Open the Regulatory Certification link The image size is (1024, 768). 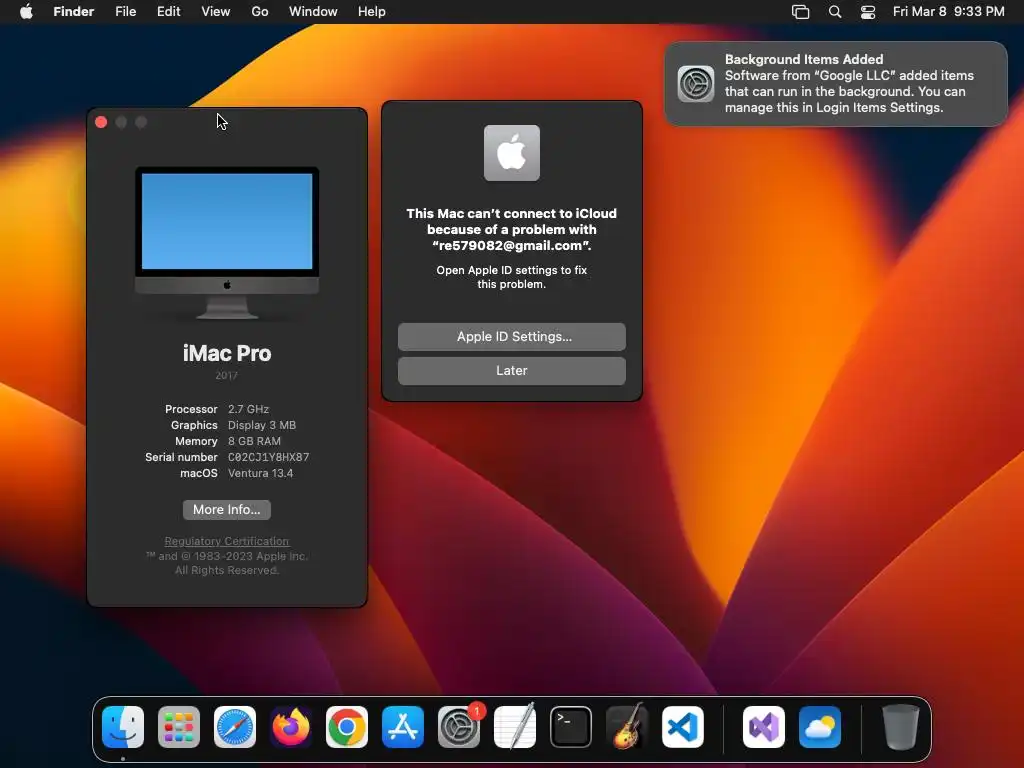pos(227,541)
